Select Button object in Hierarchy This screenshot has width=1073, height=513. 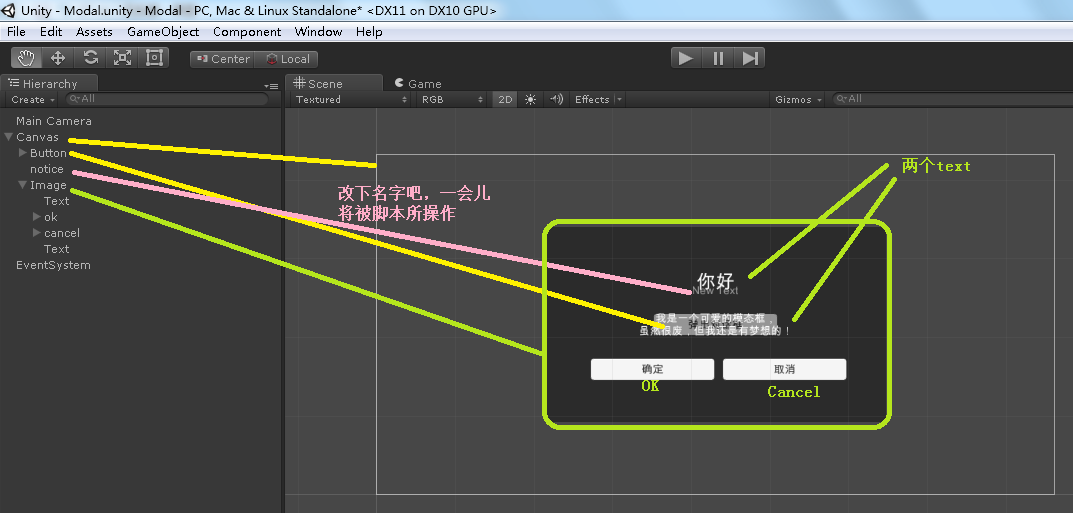coord(48,153)
